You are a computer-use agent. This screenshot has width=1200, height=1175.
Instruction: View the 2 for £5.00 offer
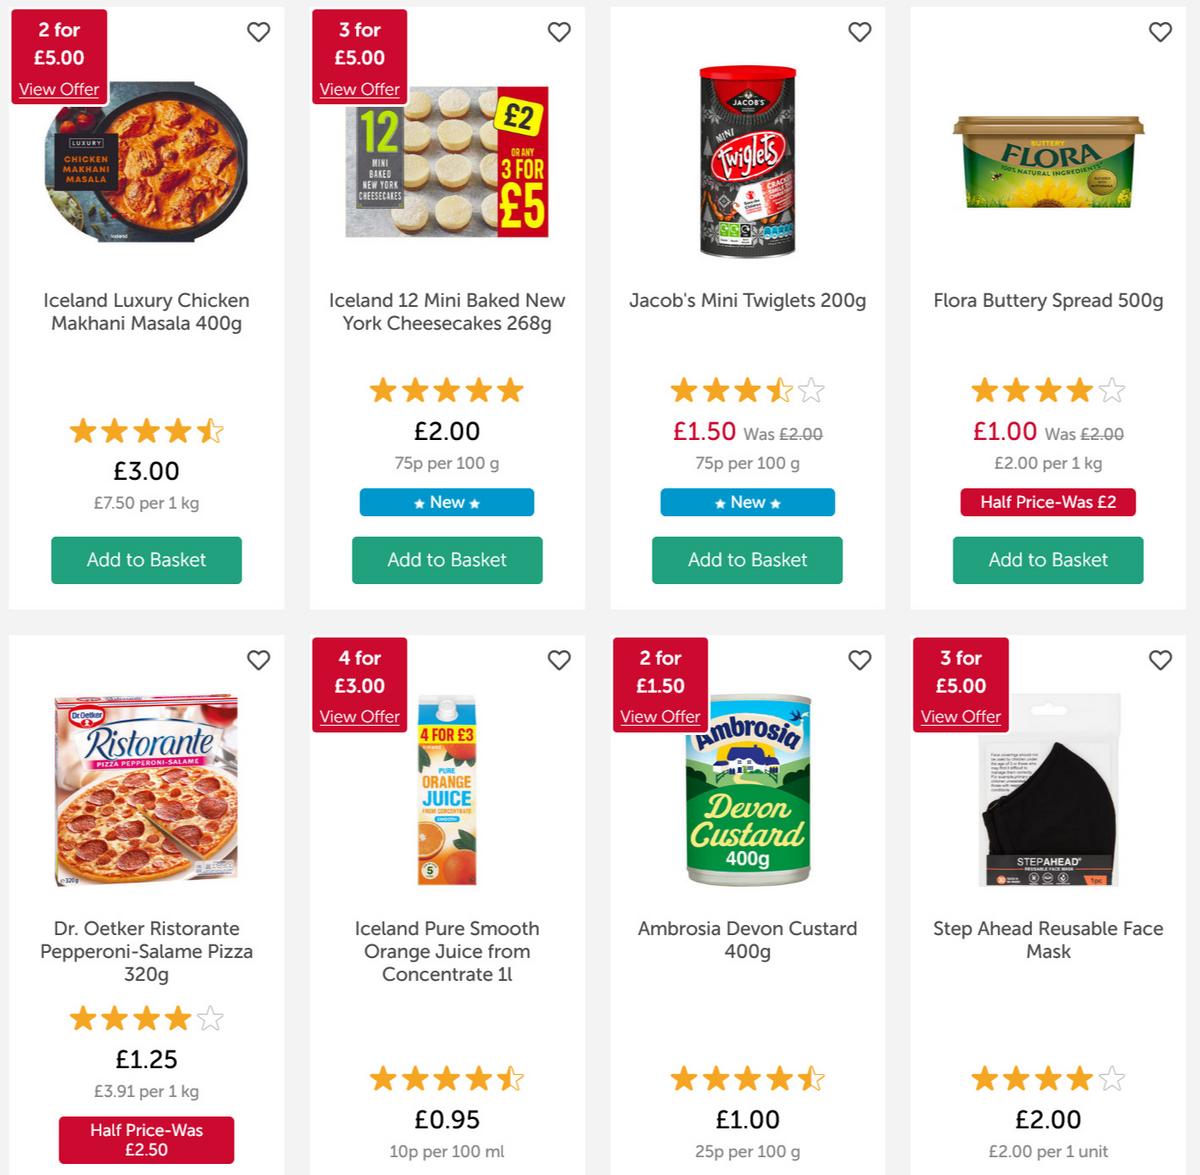click(59, 89)
